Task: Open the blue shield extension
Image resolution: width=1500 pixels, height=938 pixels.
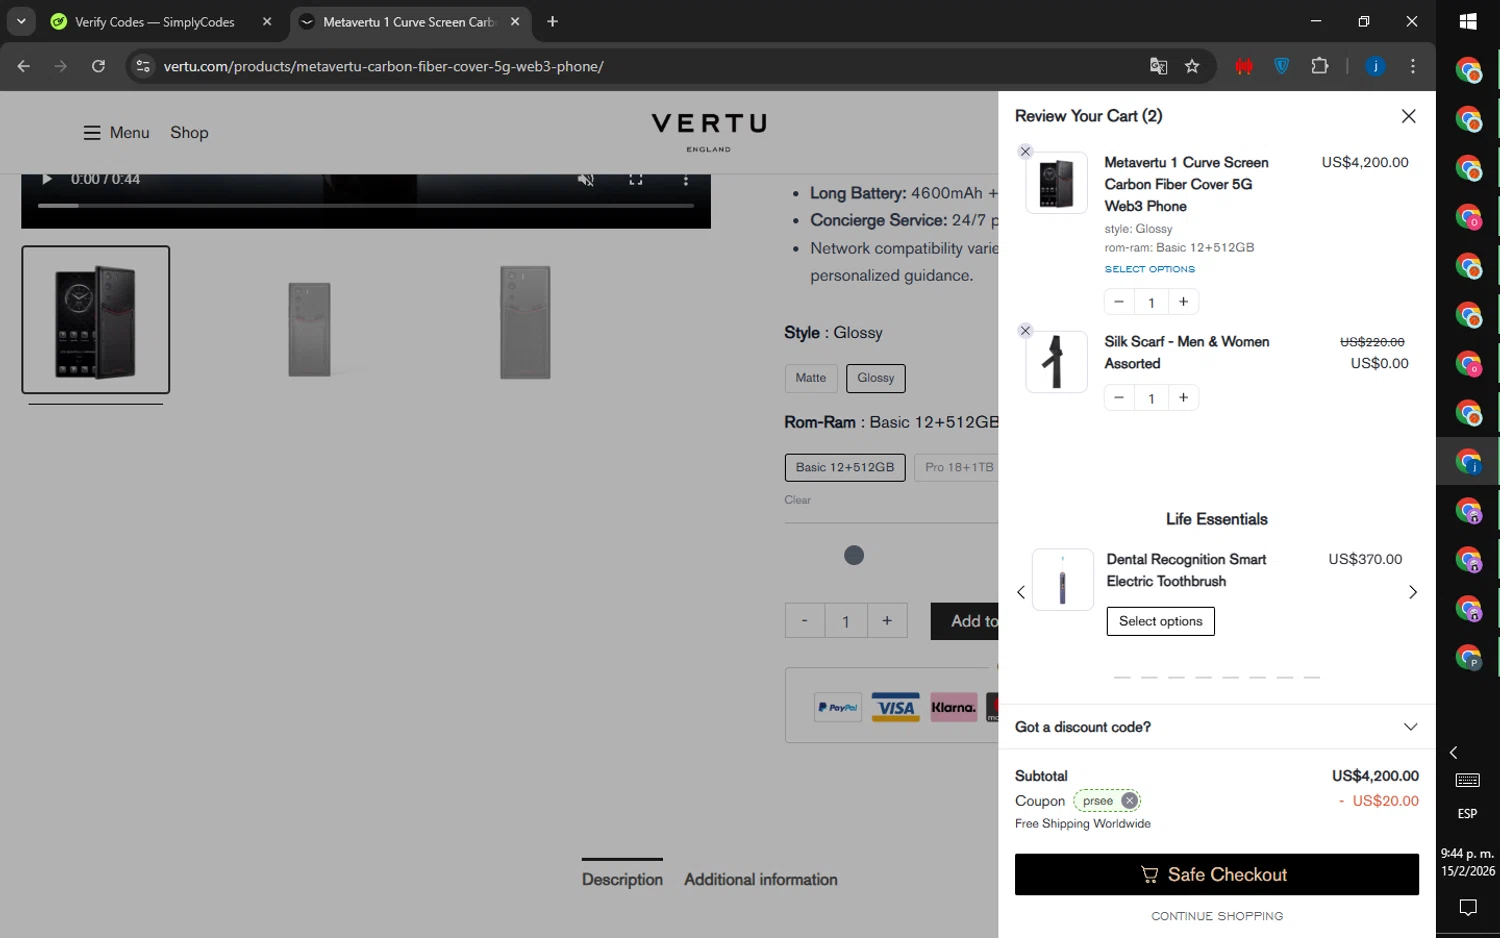Action: click(1282, 66)
